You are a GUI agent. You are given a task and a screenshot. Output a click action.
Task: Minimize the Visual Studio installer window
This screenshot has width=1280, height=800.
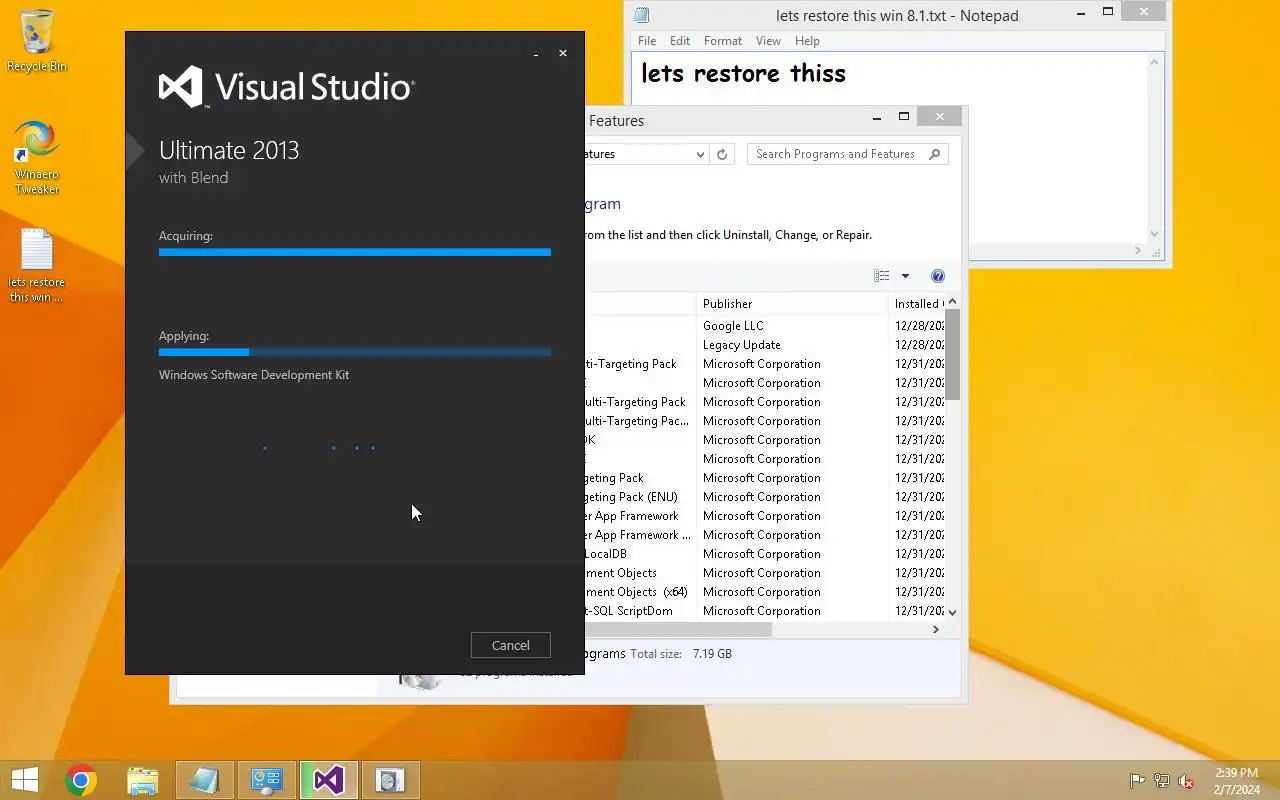[537, 54]
